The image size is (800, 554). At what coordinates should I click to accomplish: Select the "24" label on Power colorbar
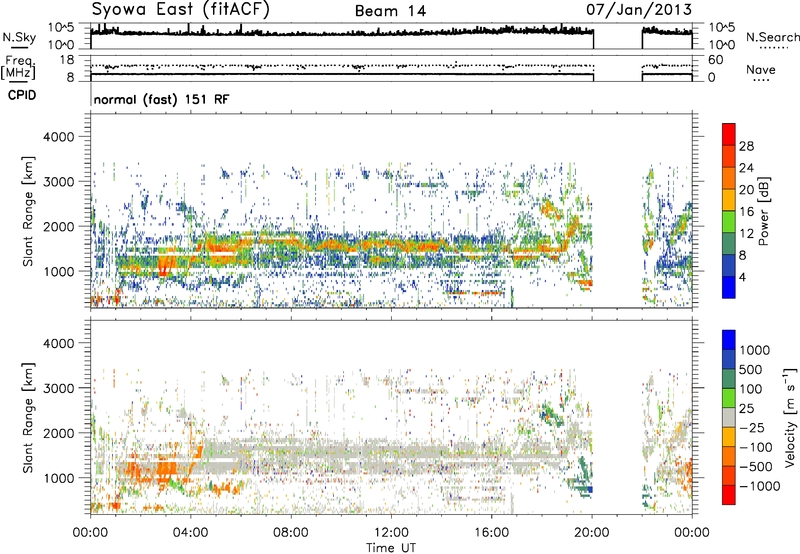click(x=746, y=168)
